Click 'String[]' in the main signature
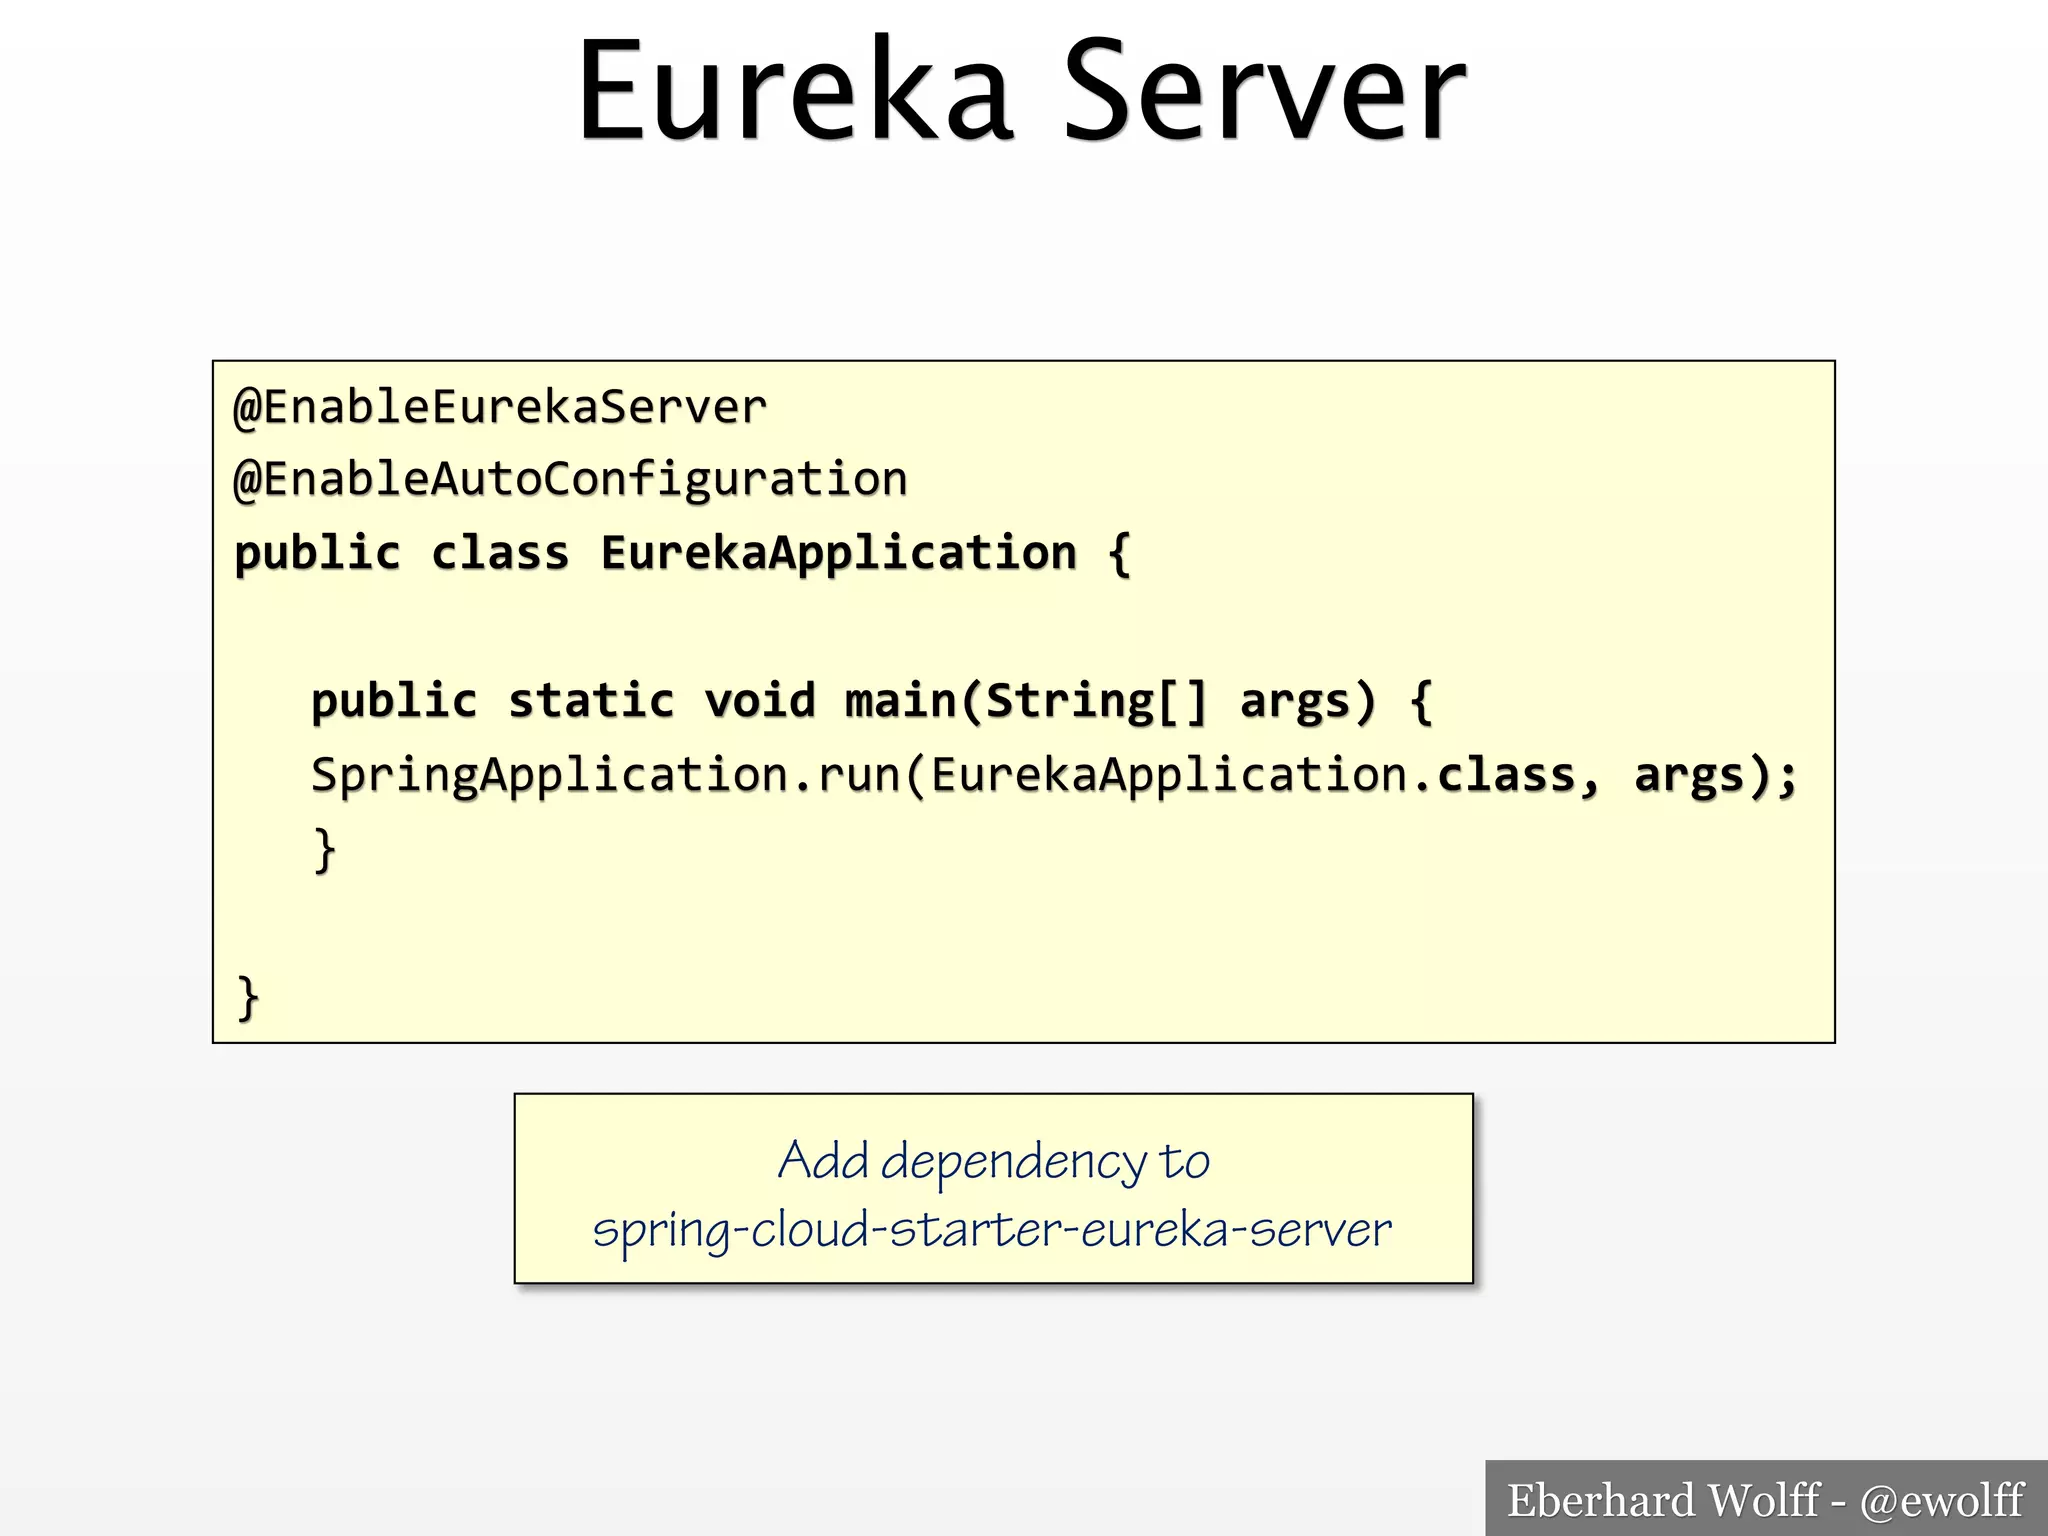The height and width of the screenshot is (1536, 2048). pyautogui.click(x=1098, y=700)
